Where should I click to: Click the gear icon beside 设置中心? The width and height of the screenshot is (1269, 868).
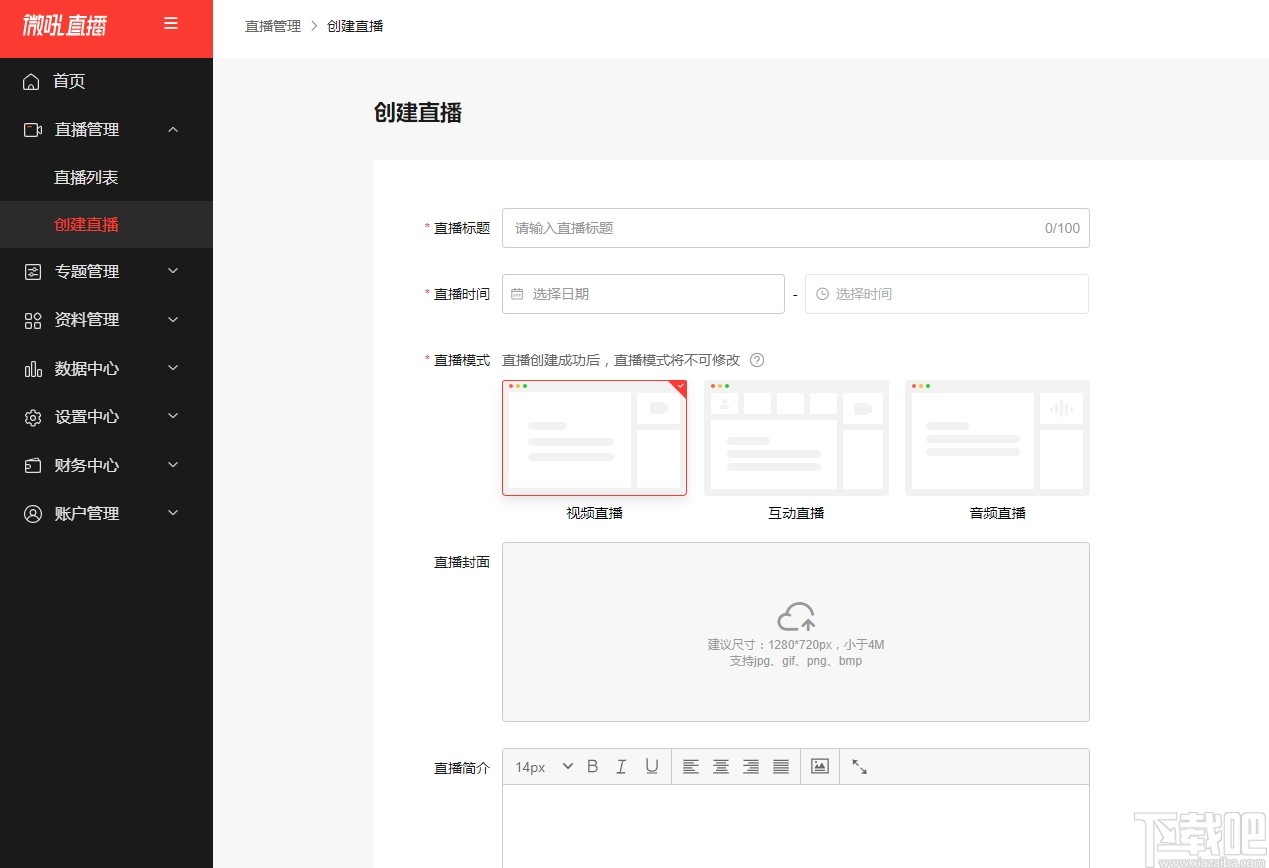32,417
